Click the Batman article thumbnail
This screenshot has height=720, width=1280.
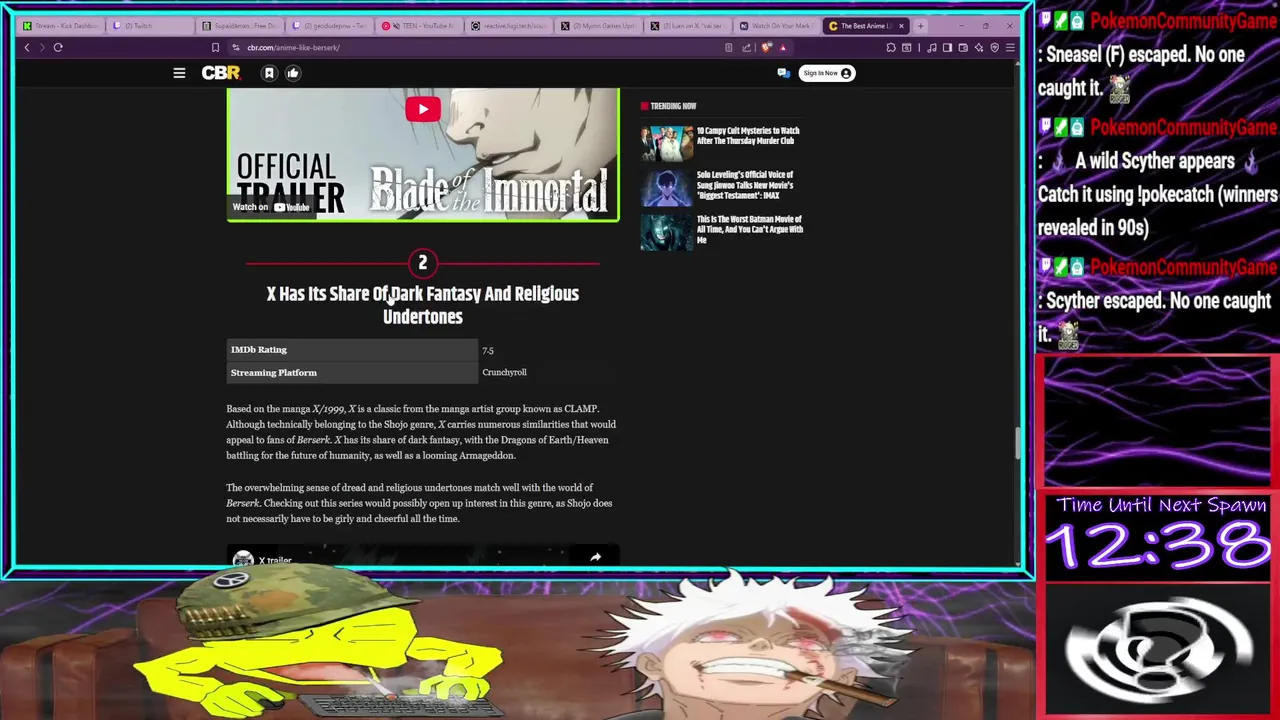point(667,232)
